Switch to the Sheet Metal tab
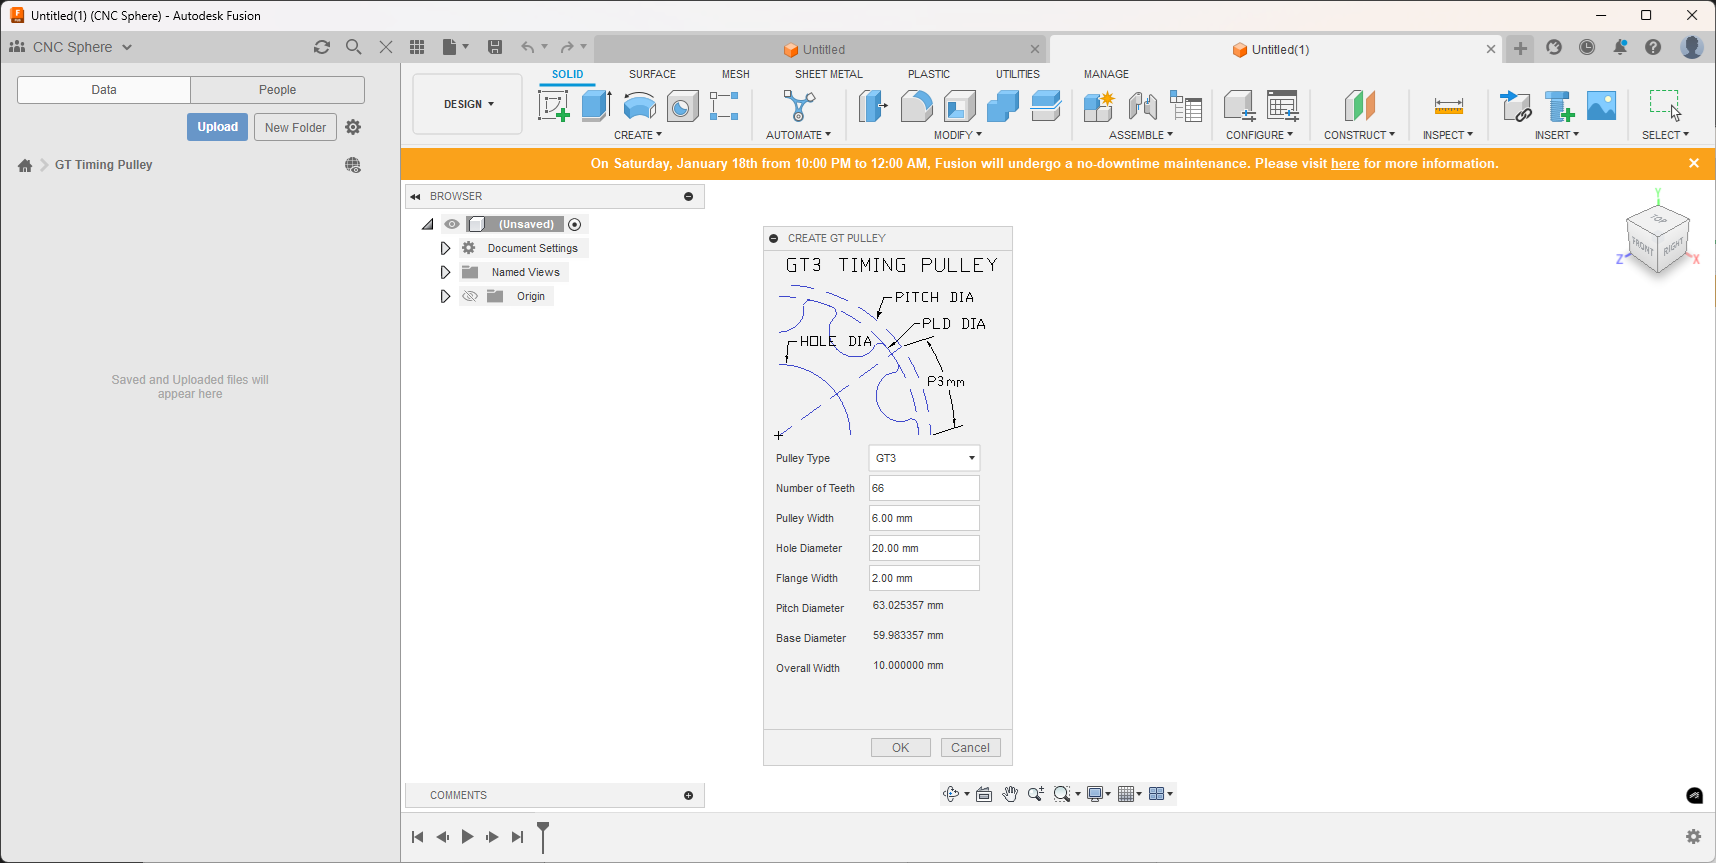The height and width of the screenshot is (863, 1716). click(x=829, y=74)
